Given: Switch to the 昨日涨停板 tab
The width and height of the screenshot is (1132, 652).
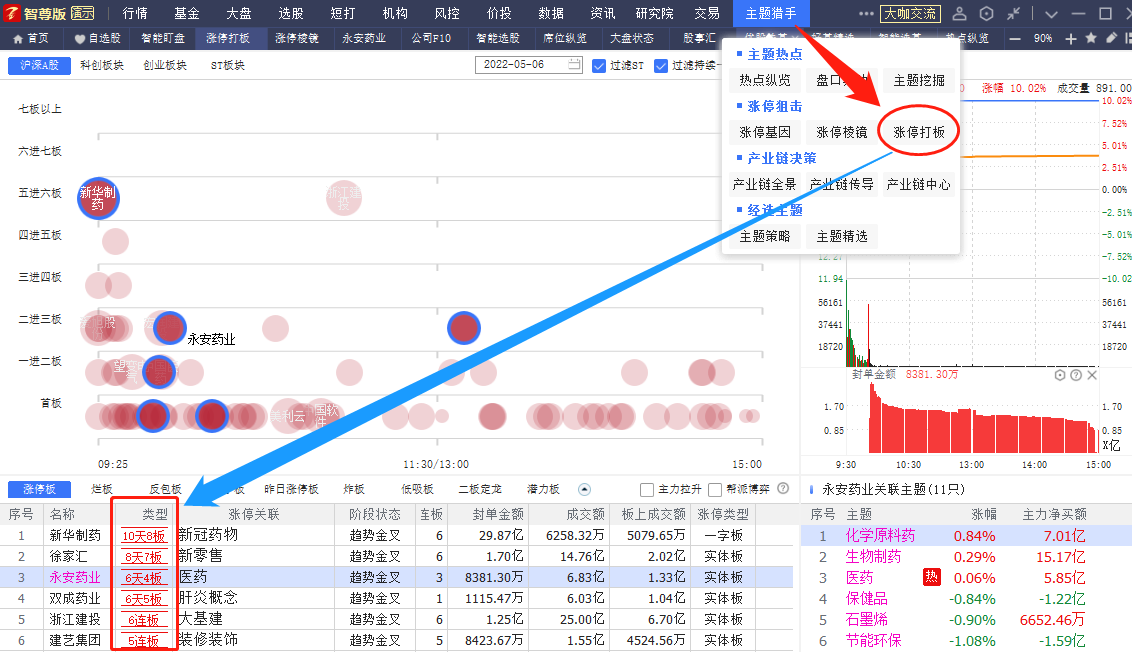Looking at the screenshot, I should click(291, 489).
